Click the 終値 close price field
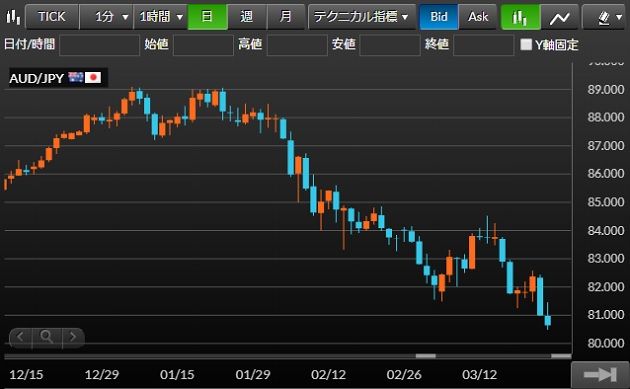The width and height of the screenshot is (630, 389). [483, 45]
